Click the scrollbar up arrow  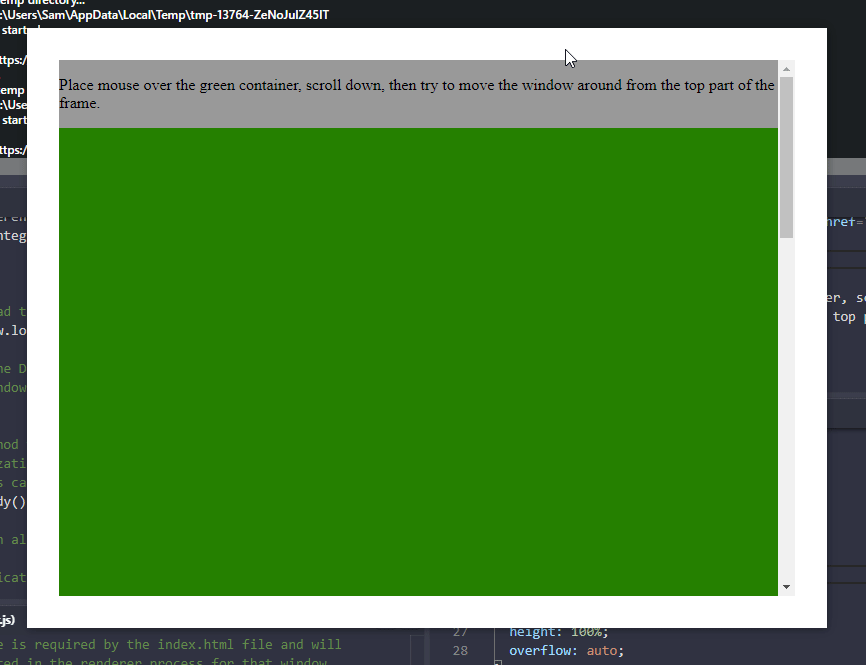pyautogui.click(x=786, y=69)
